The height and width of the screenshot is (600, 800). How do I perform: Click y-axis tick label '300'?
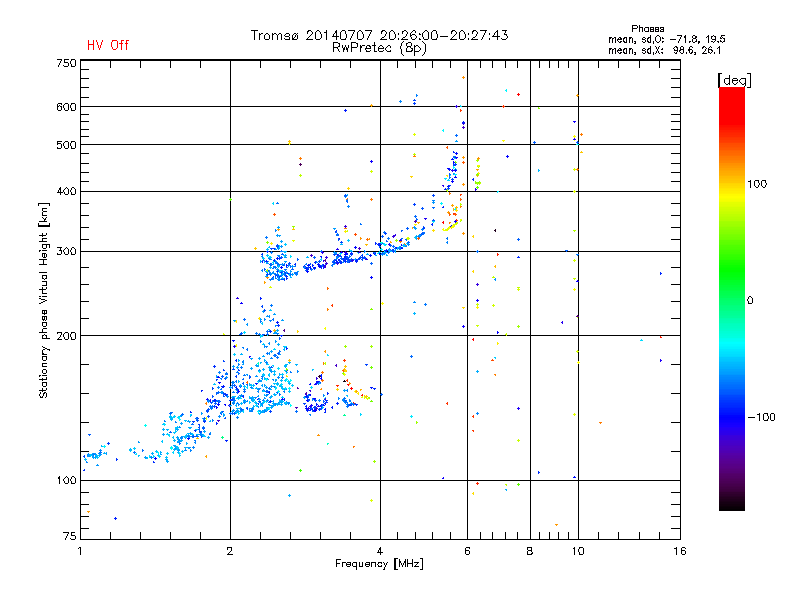(x=66, y=252)
